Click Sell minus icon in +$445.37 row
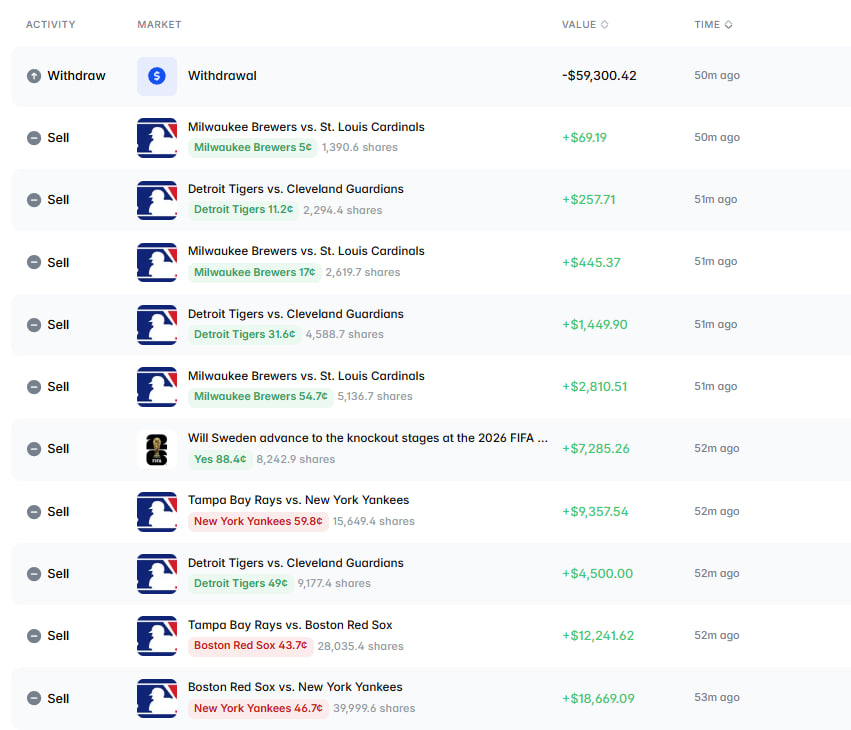Viewport: 851px width, 730px height. point(34,262)
